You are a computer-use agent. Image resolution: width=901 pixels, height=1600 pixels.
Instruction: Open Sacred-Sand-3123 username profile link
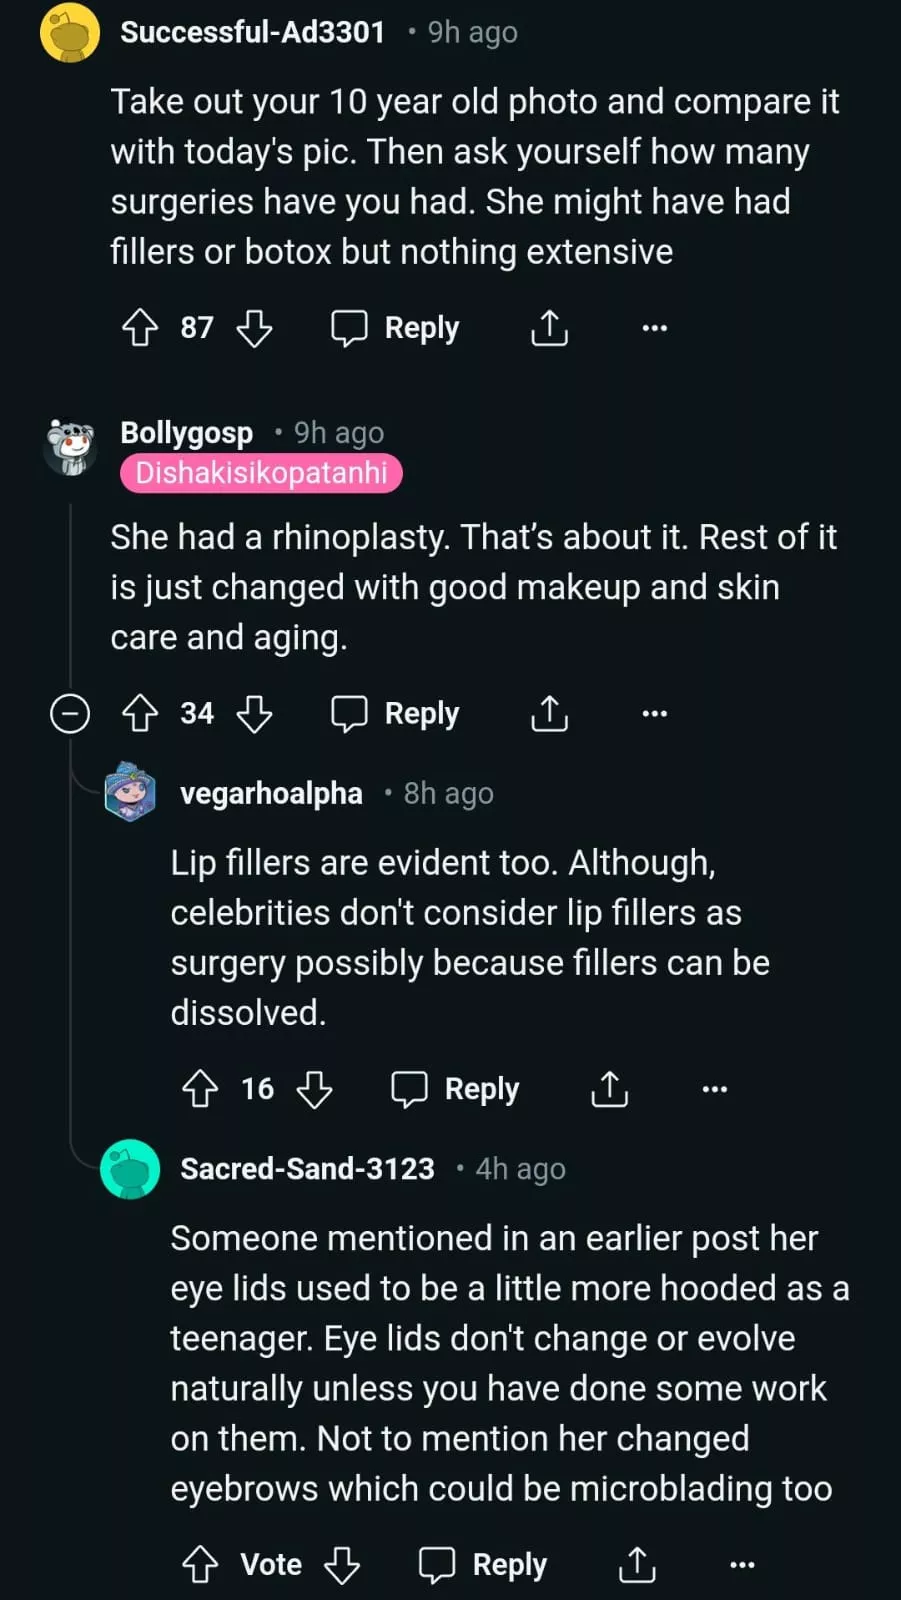tap(307, 1169)
